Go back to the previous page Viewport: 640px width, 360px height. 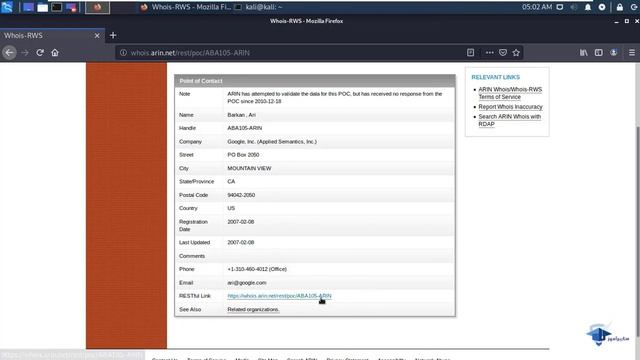[x=9, y=53]
